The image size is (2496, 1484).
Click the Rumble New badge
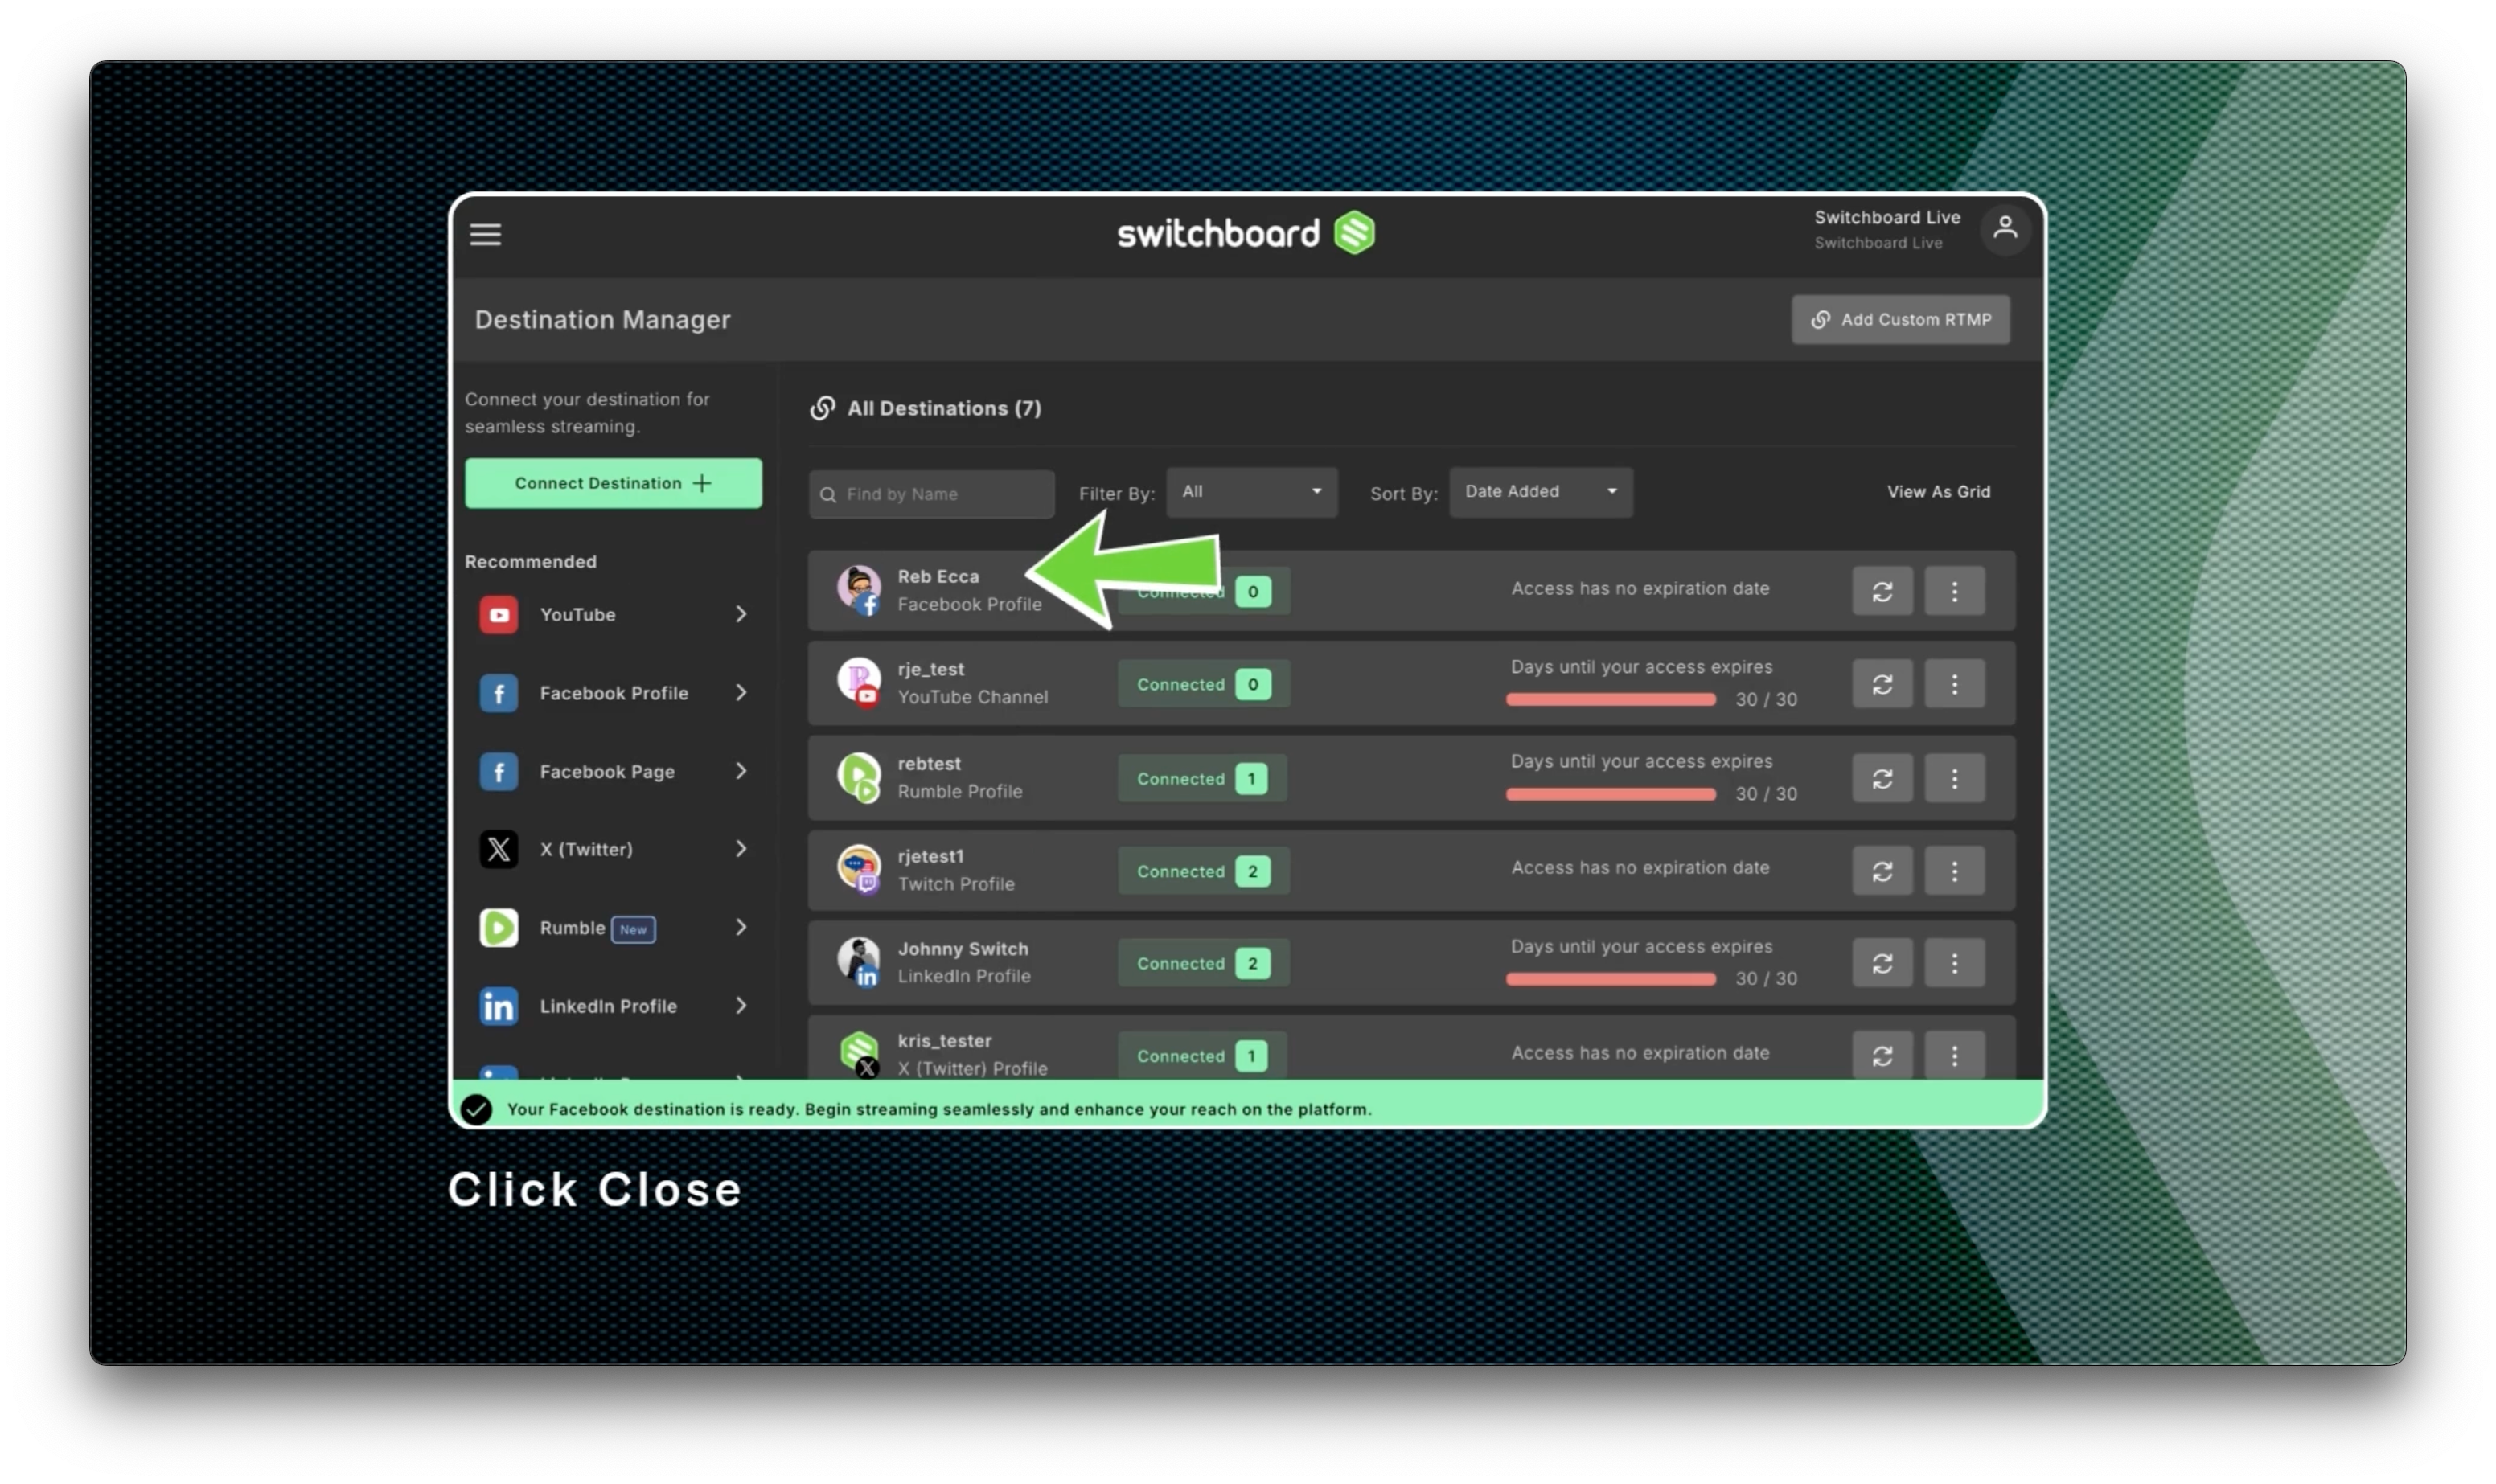coord(633,929)
